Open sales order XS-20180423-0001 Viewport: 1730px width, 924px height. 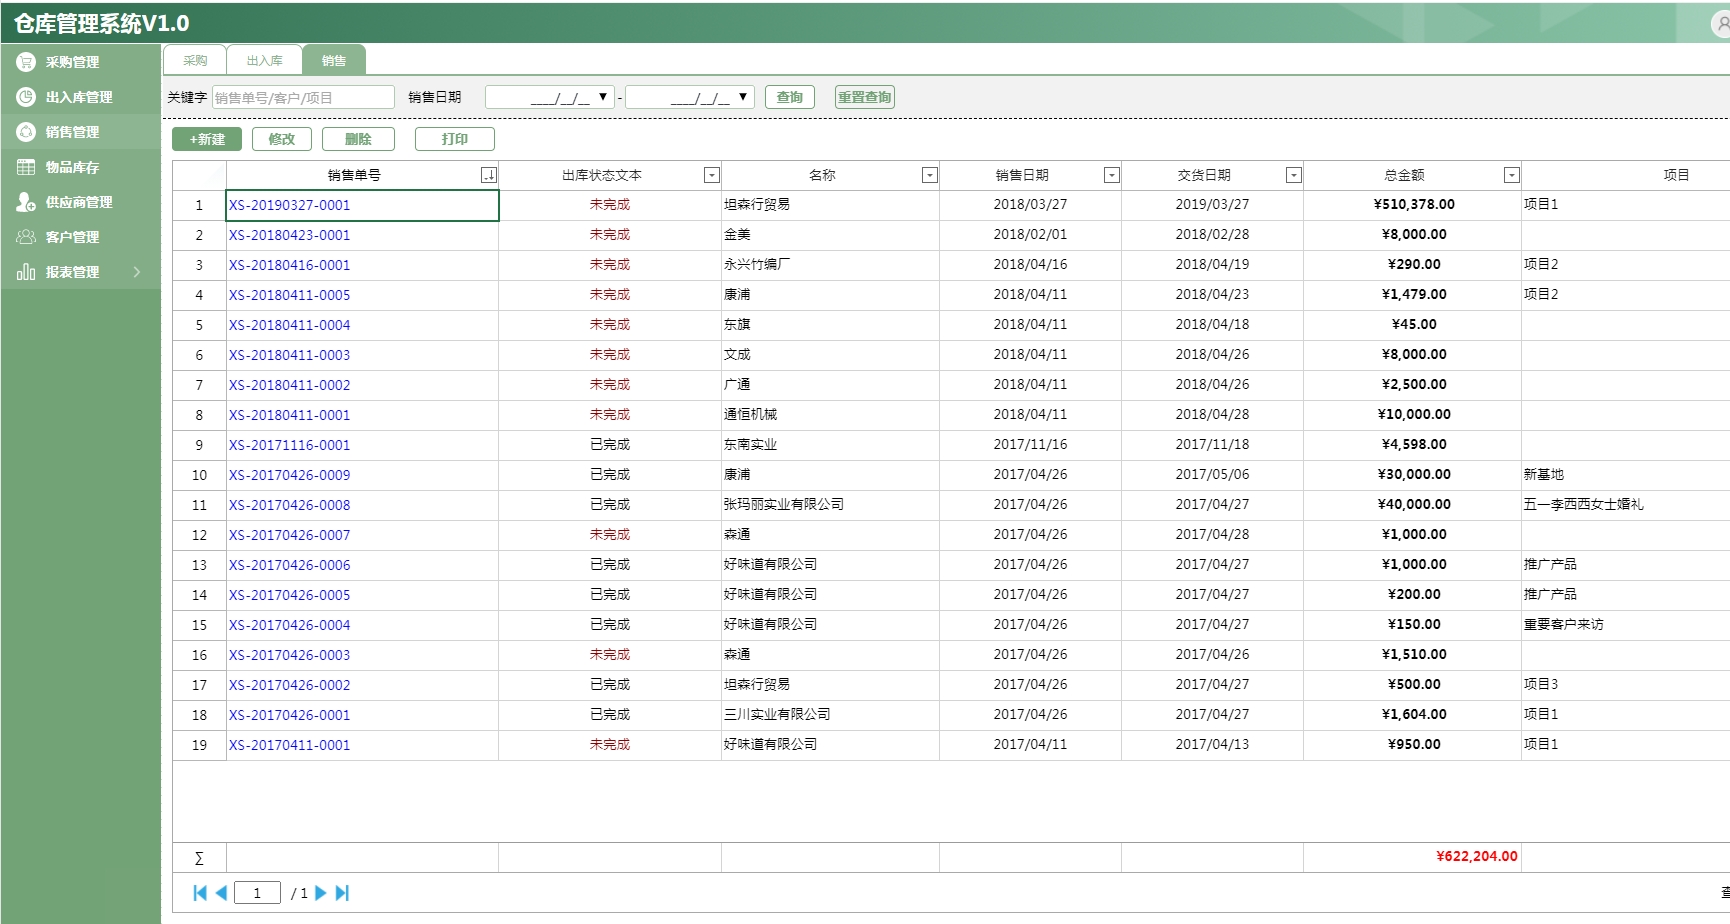tap(290, 235)
